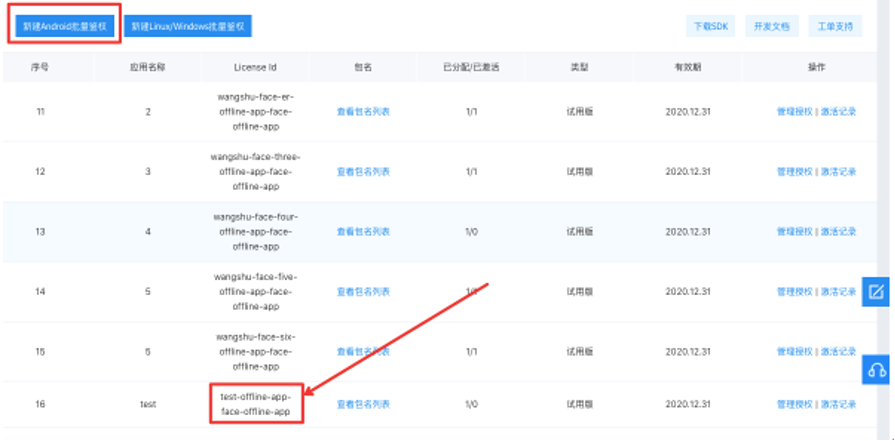
Task: Click 激活记录 in row 13
Action: (x=838, y=232)
